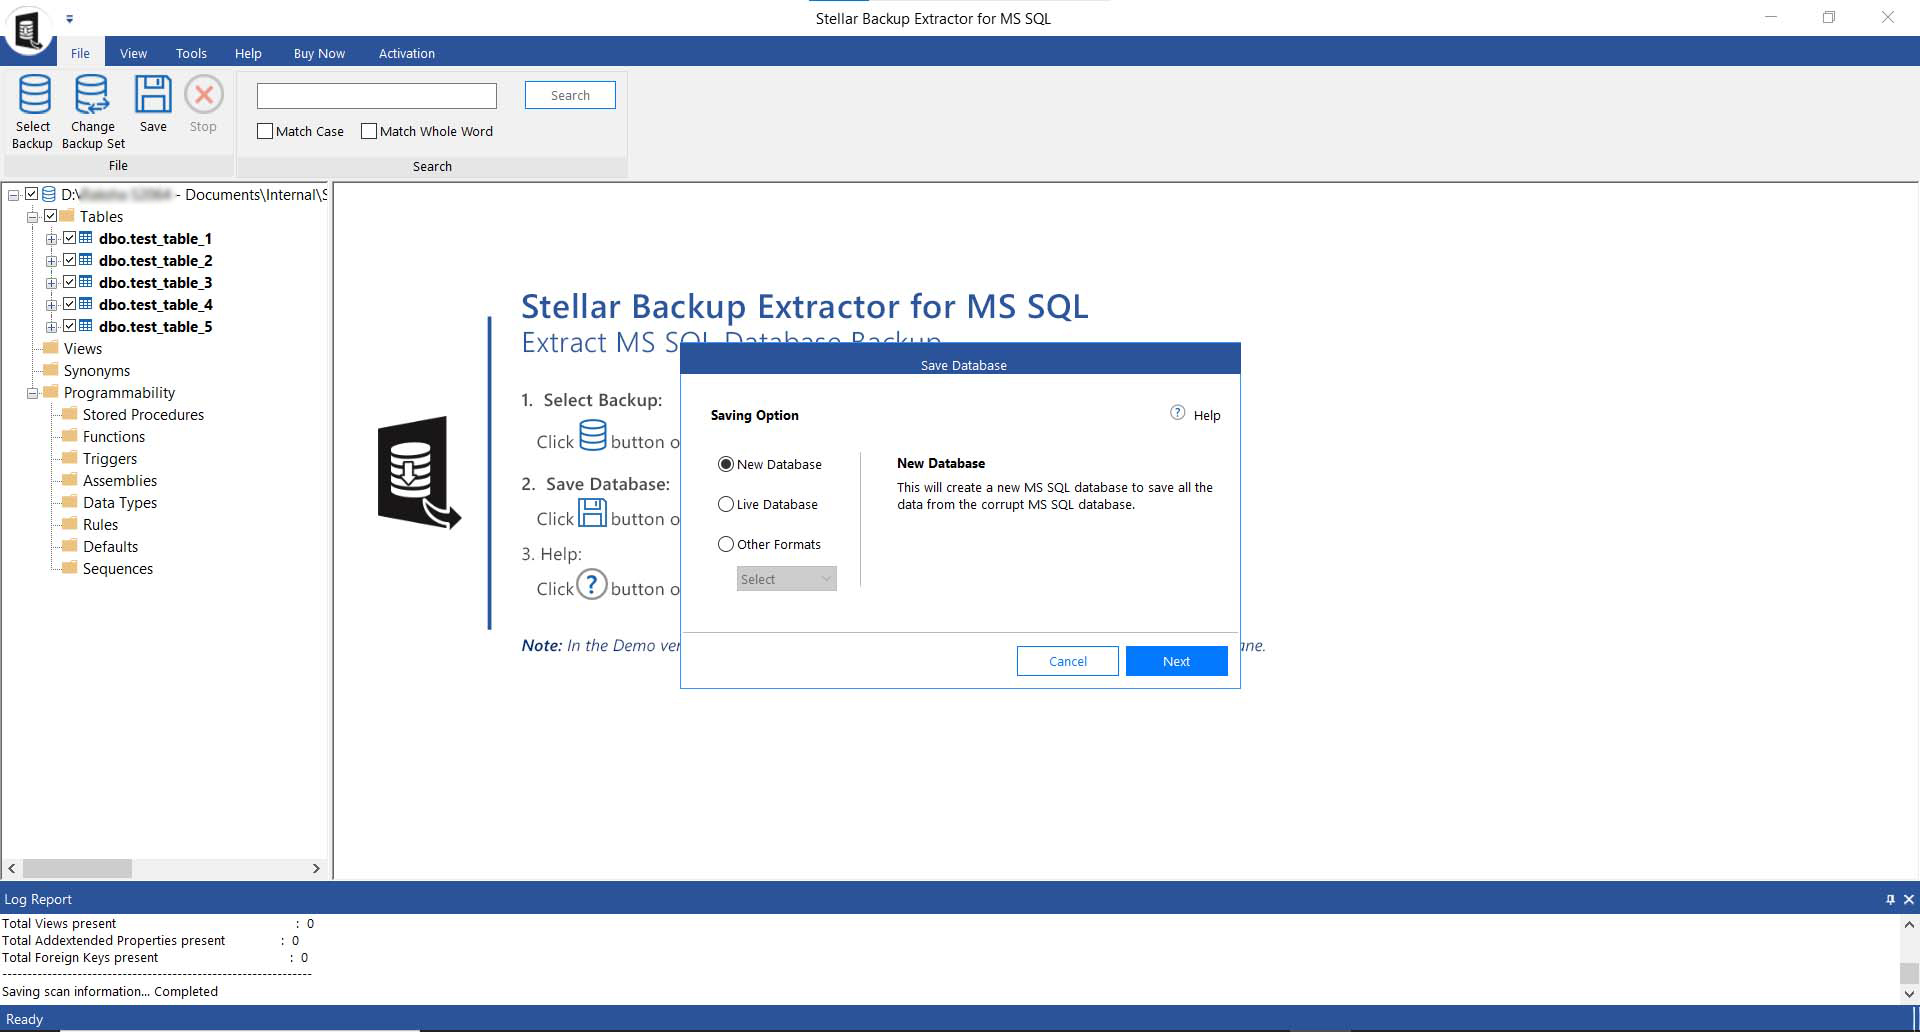The width and height of the screenshot is (1920, 1032).
Task: Expand the dbo.test_table_2 node
Action: click(x=51, y=261)
